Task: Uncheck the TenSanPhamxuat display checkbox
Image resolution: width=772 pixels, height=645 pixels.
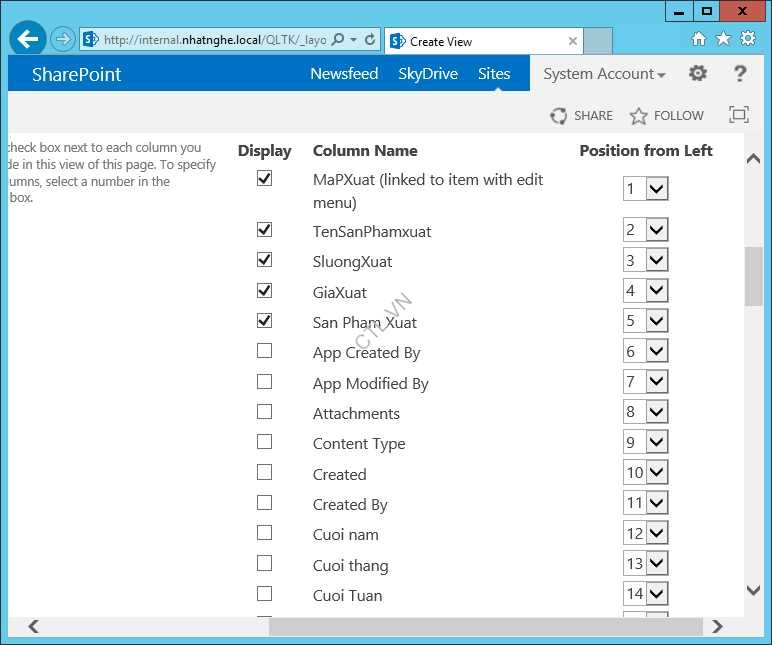Action: (x=264, y=230)
